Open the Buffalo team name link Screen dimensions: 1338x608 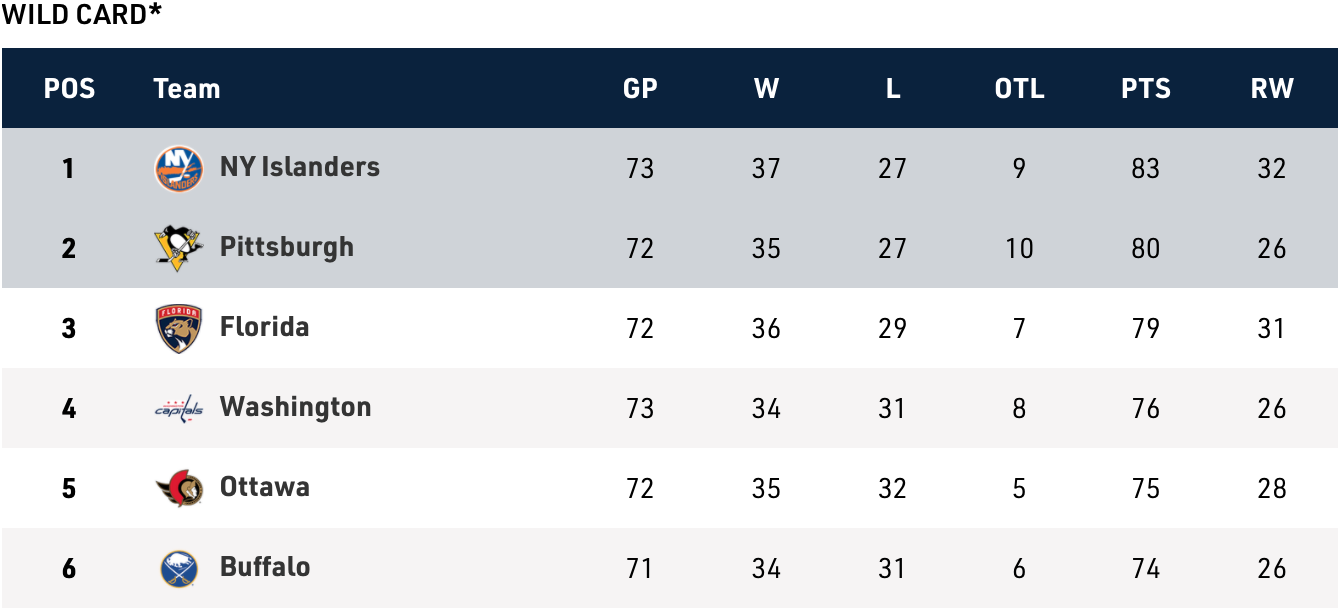(265, 567)
